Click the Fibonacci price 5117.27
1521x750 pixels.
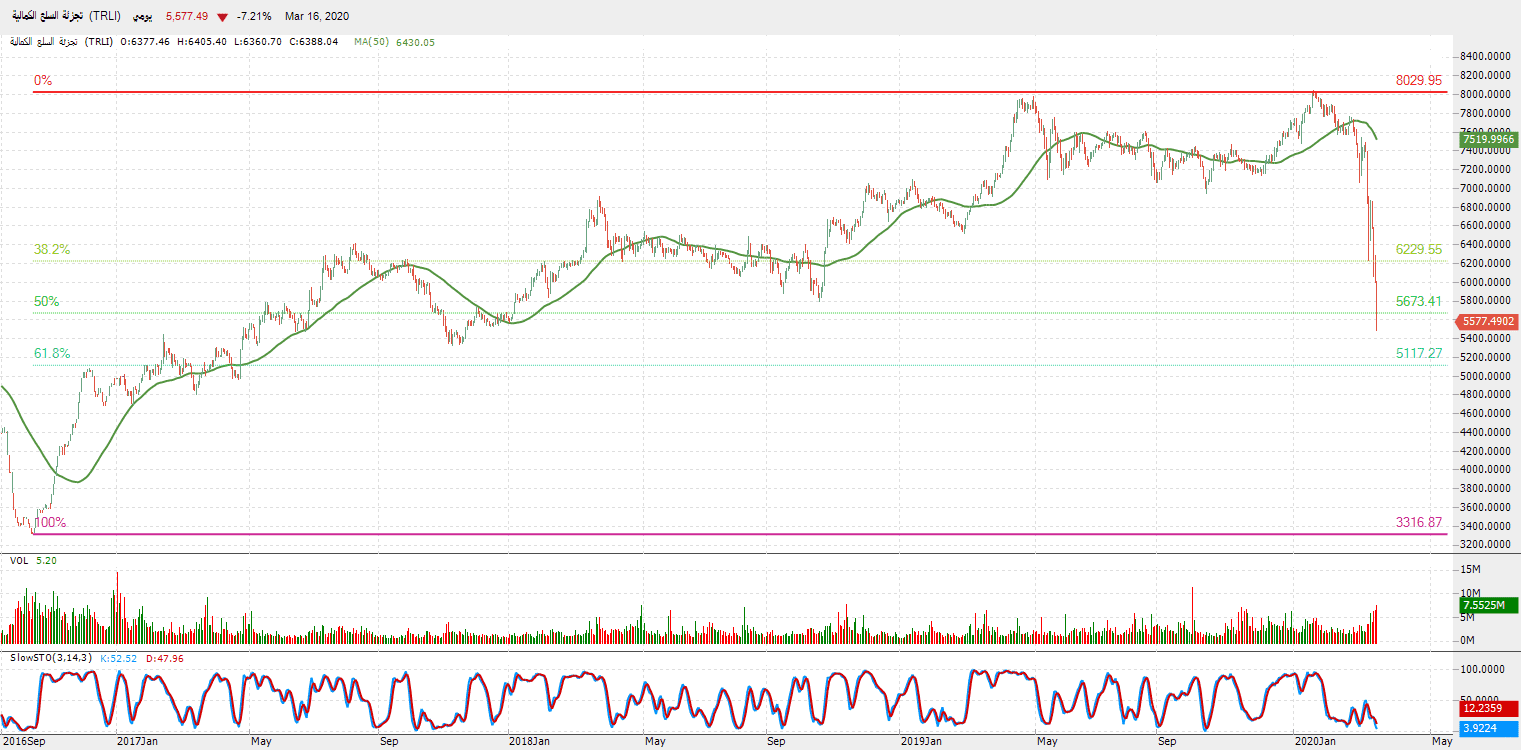[1419, 353]
